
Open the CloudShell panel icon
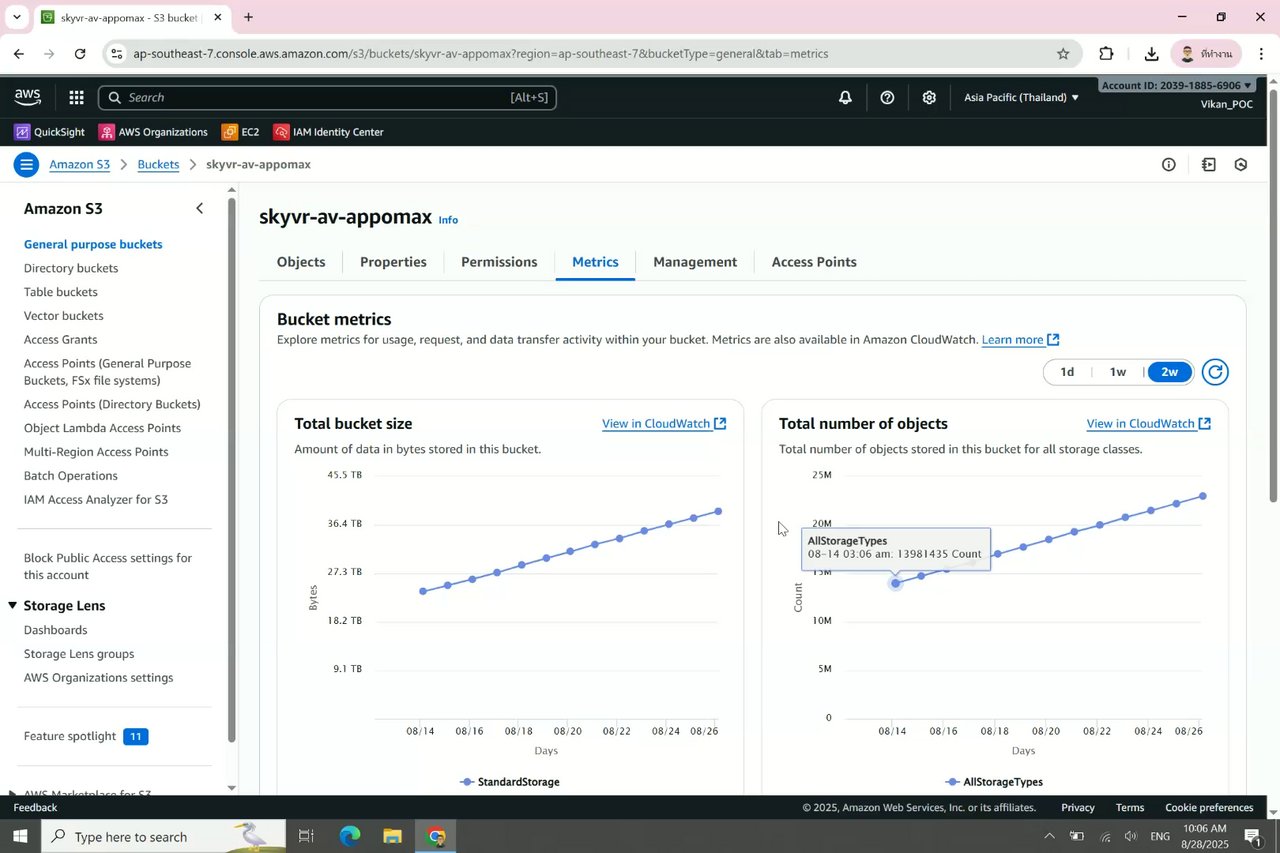[1208, 165]
